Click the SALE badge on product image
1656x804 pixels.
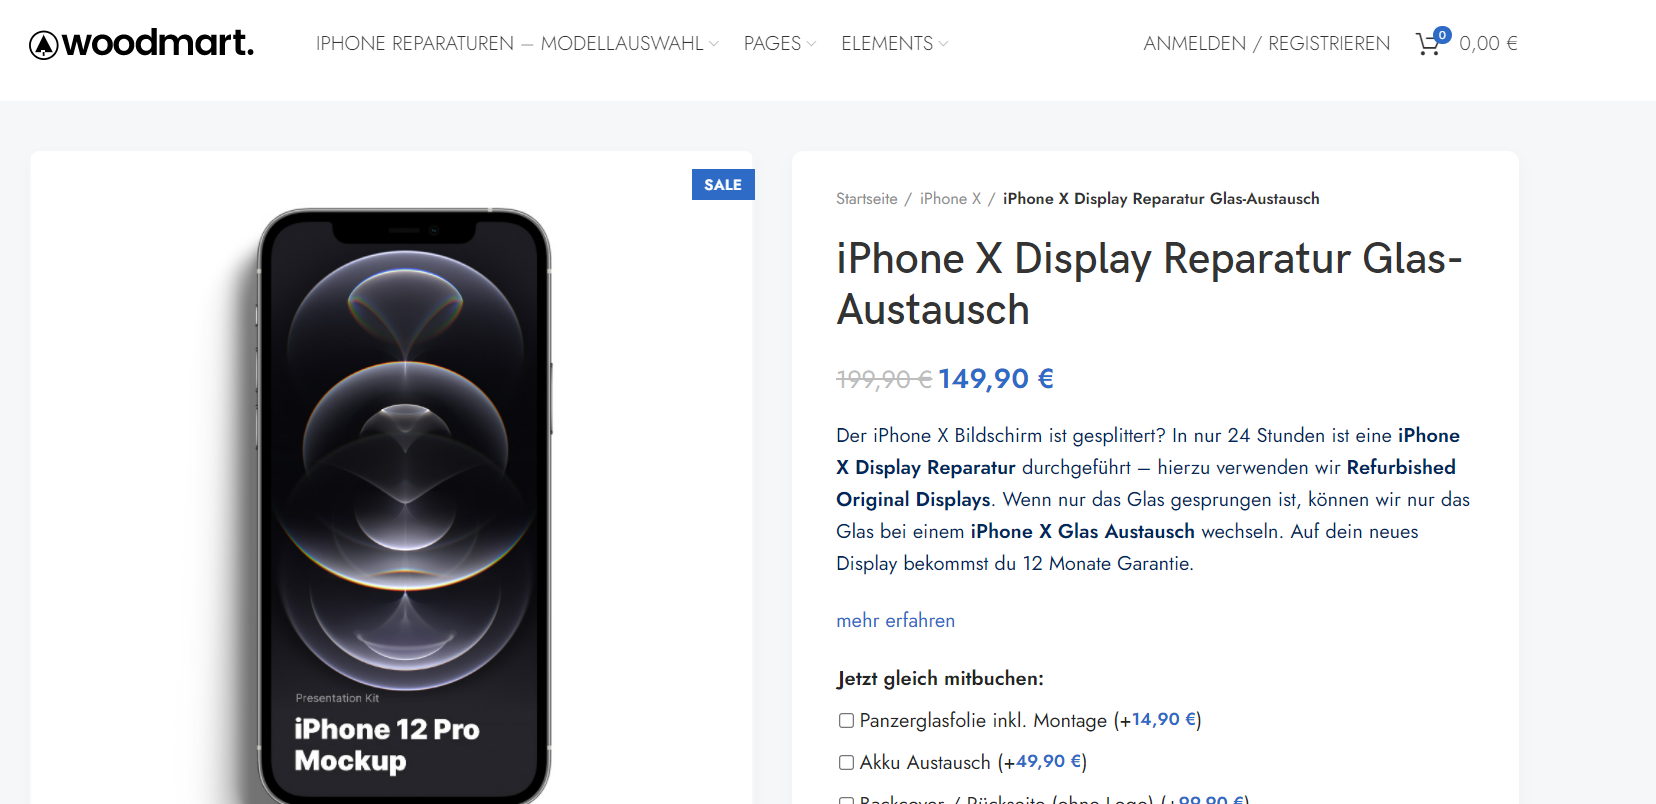(723, 185)
